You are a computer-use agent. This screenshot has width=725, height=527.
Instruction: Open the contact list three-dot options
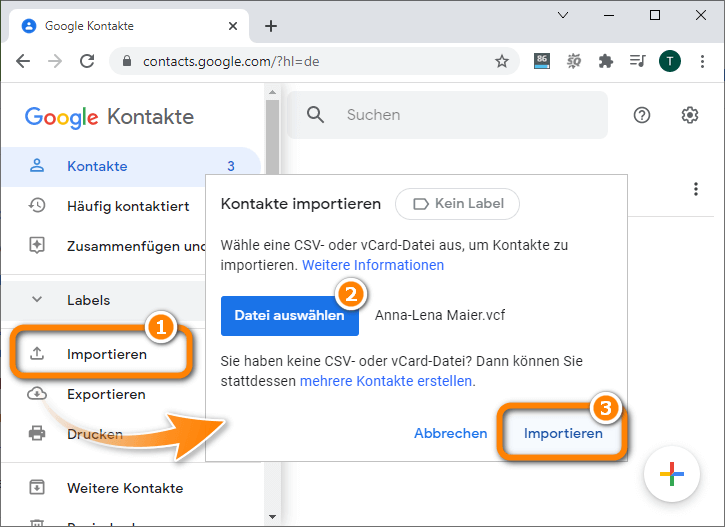[x=695, y=189]
